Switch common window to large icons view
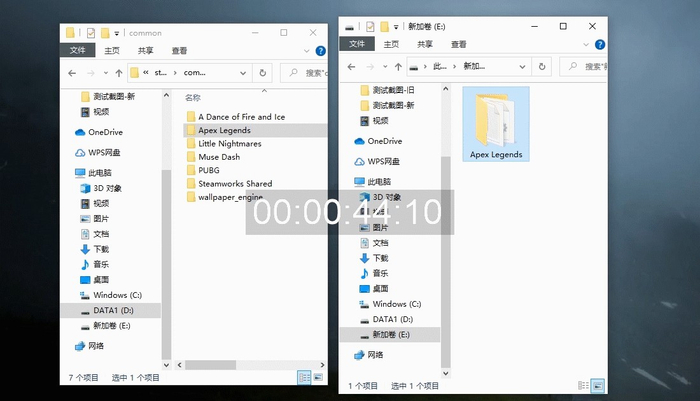The image size is (700, 401). pos(318,377)
